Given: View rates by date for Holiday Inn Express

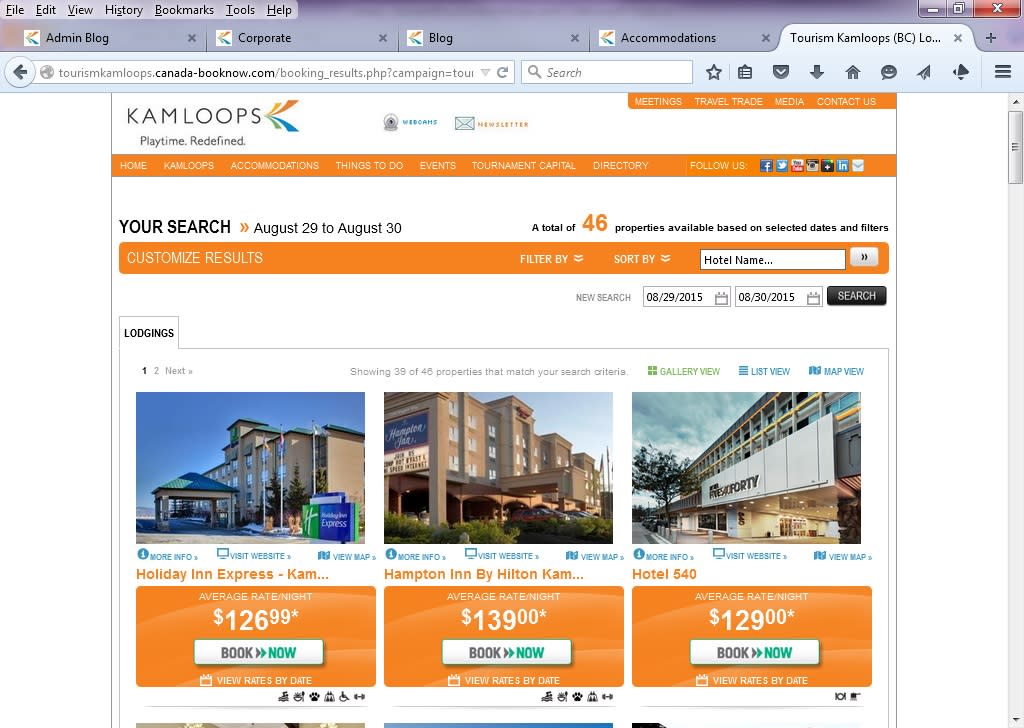Looking at the screenshot, I should coord(256,680).
